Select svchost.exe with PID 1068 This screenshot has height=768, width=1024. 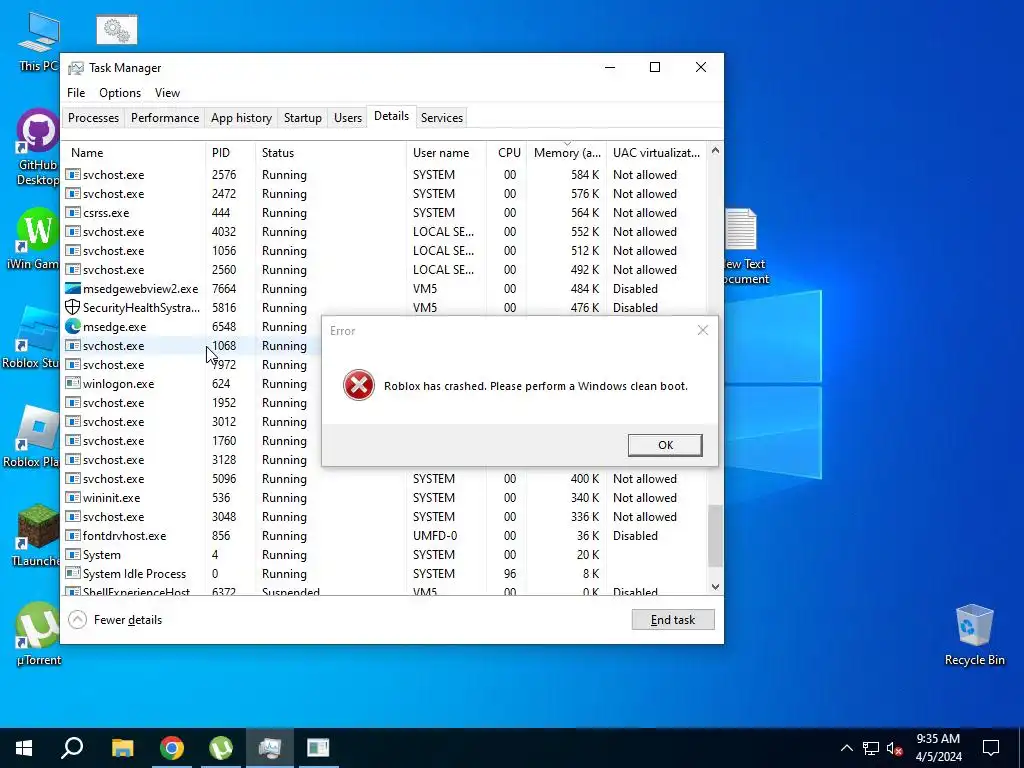point(193,345)
